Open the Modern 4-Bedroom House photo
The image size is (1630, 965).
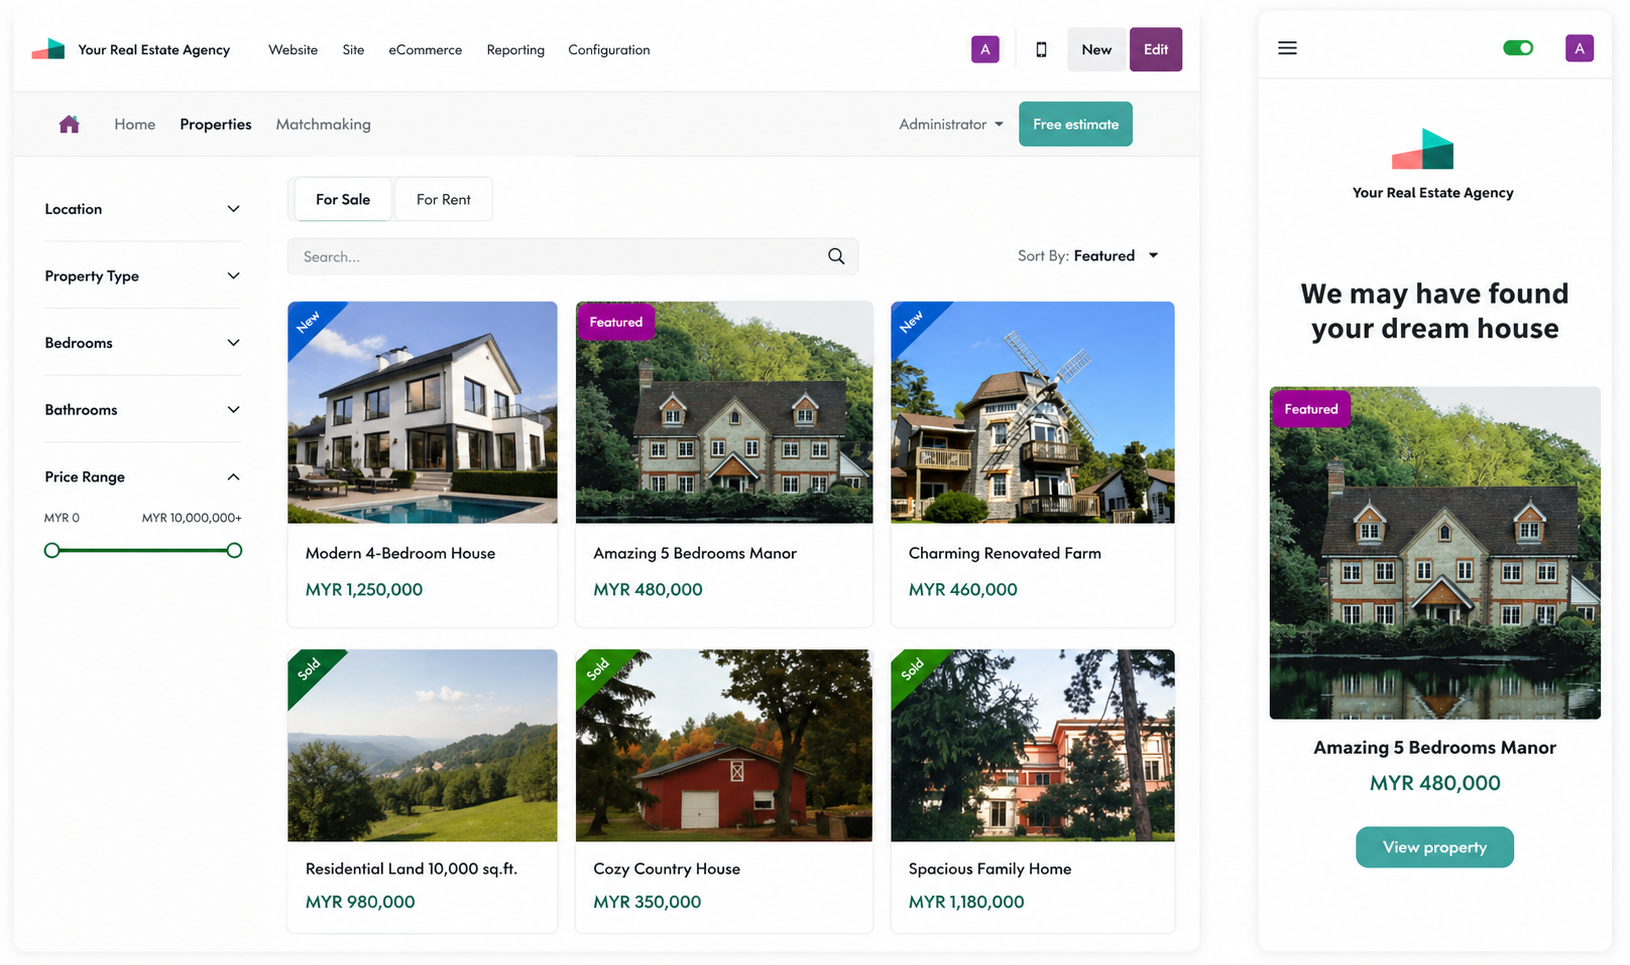422,412
